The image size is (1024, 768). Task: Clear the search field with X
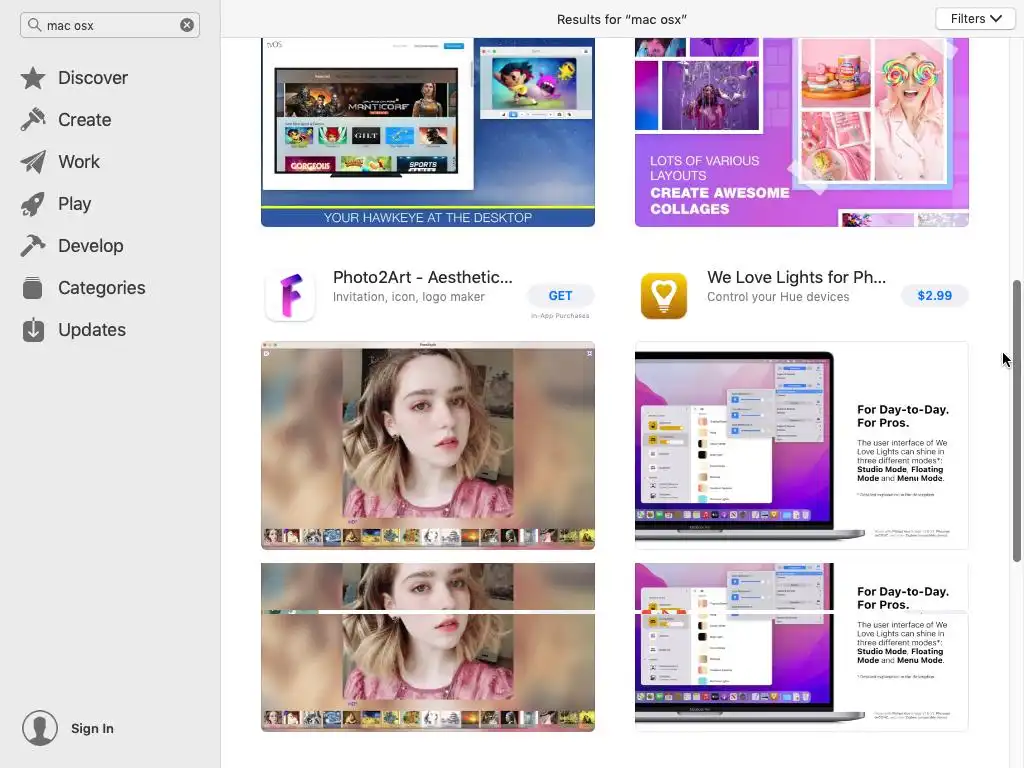point(187,25)
